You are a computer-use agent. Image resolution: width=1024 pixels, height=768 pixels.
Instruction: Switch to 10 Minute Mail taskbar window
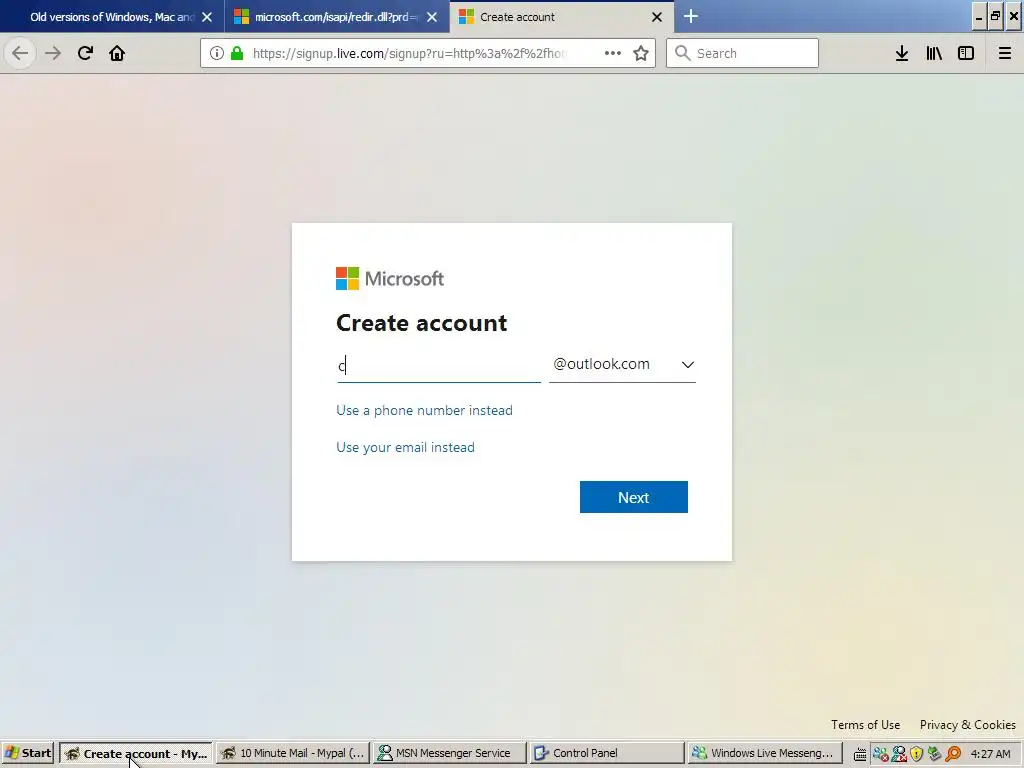coord(293,753)
